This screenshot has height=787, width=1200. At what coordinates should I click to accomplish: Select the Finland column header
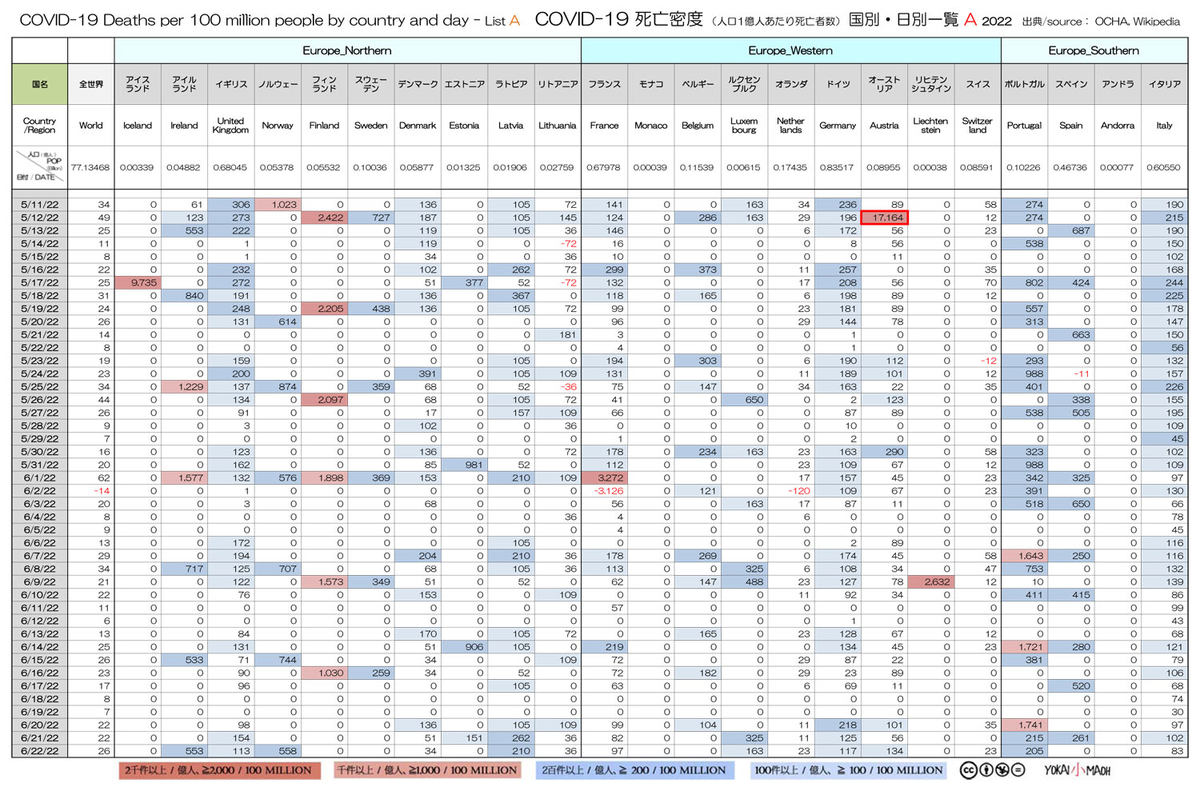click(x=323, y=127)
